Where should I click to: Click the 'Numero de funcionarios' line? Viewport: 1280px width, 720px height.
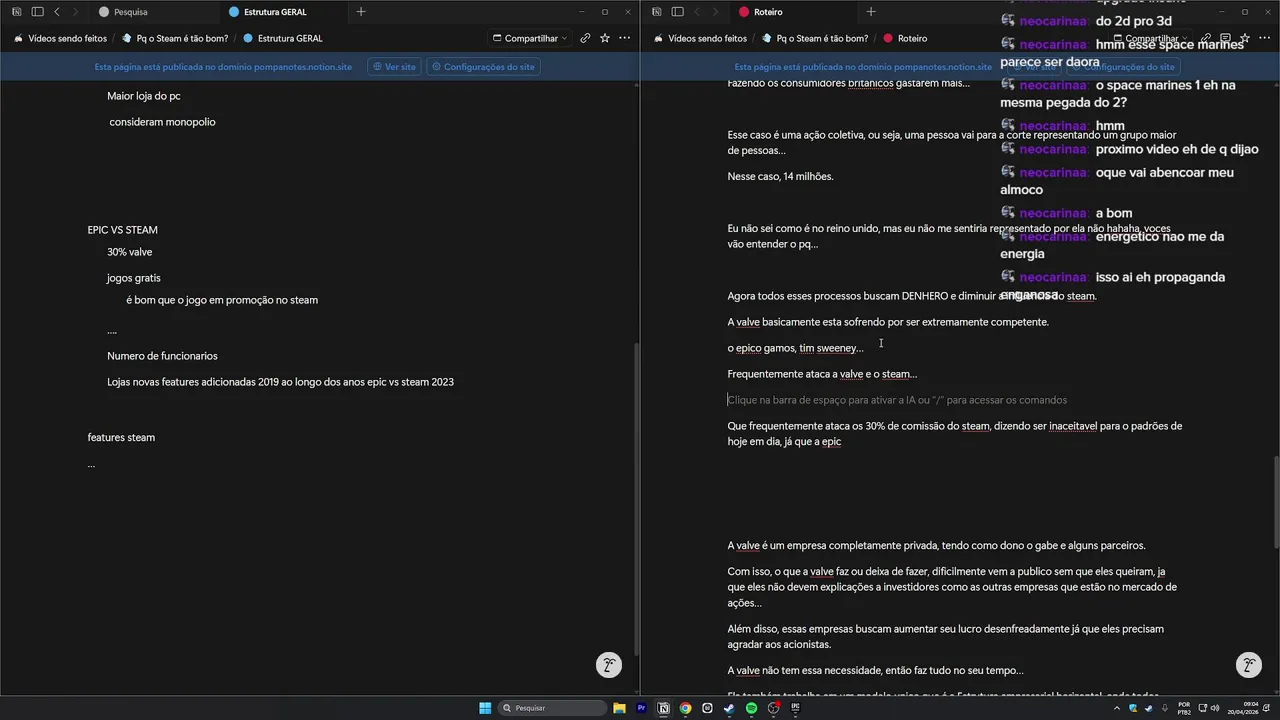[x=162, y=356]
